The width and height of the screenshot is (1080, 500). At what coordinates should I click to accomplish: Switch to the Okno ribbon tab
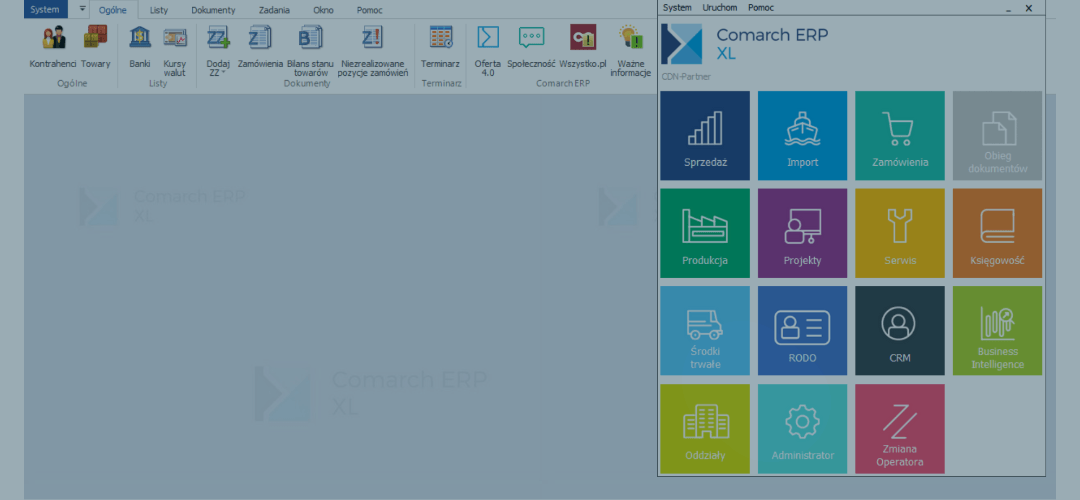(323, 10)
